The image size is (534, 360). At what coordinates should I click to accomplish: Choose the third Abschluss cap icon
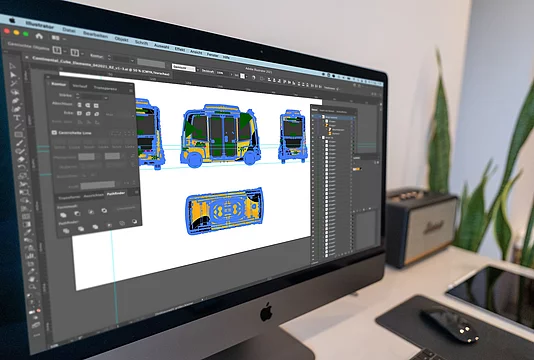[96, 106]
